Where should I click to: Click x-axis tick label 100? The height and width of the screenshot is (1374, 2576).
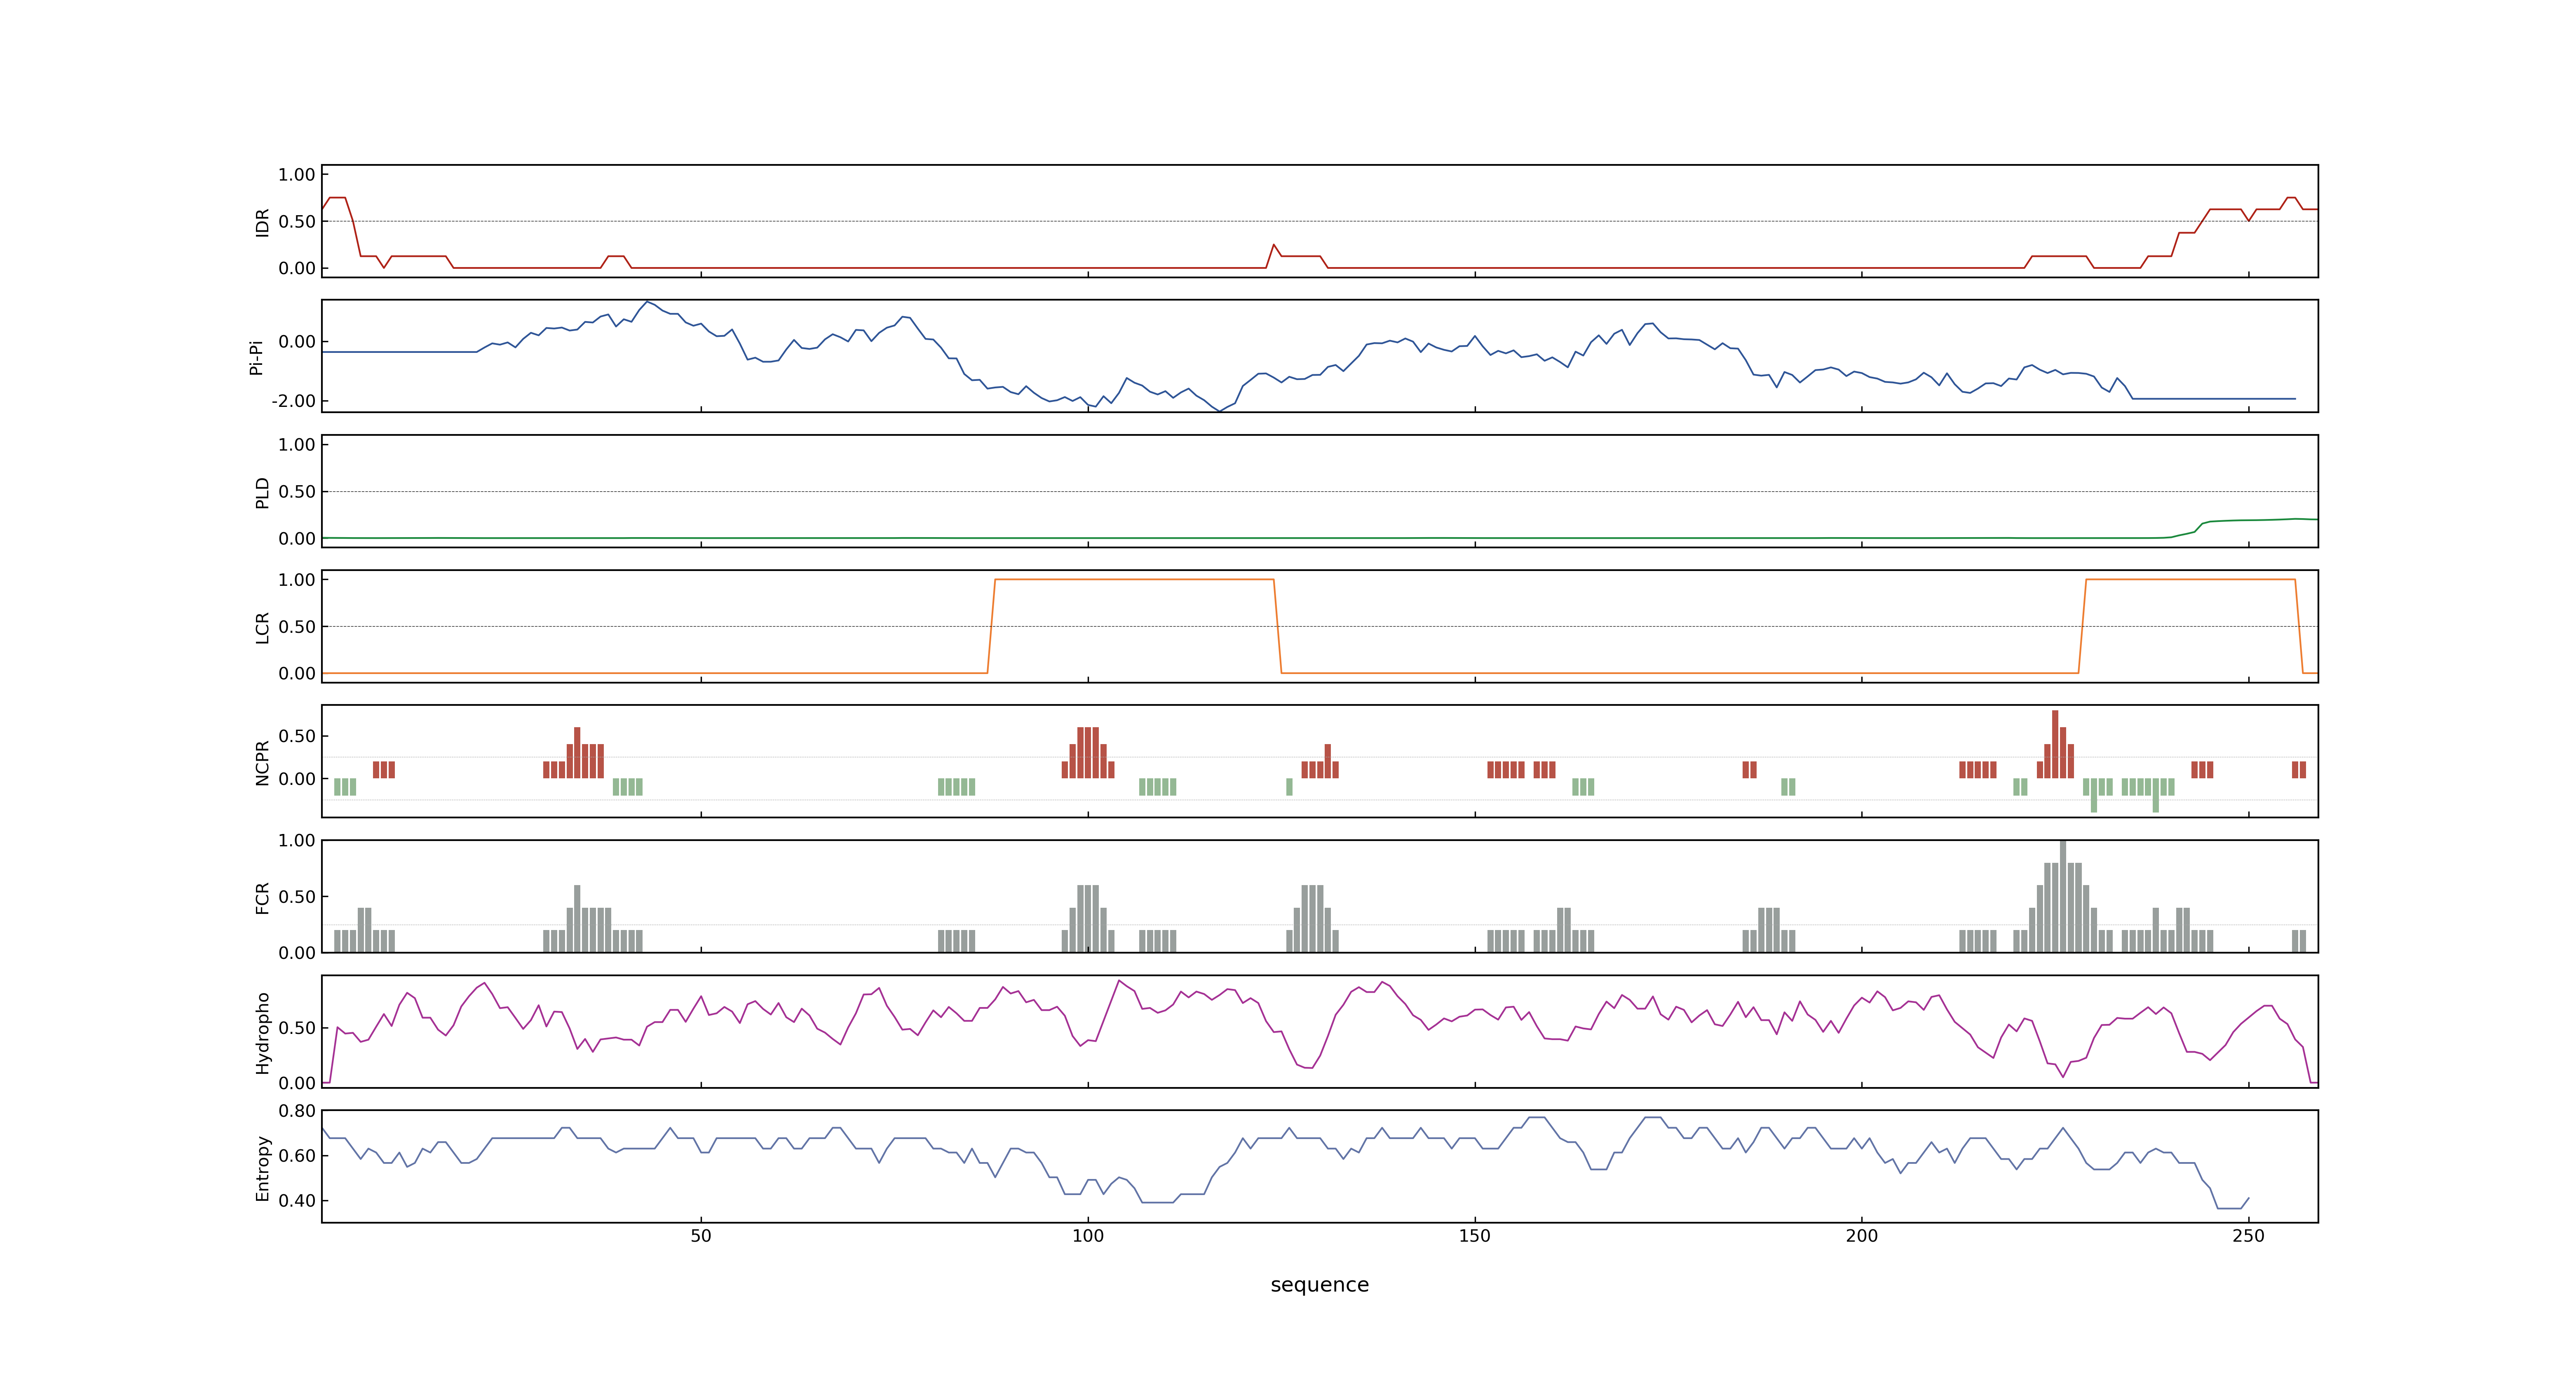pos(1088,1236)
